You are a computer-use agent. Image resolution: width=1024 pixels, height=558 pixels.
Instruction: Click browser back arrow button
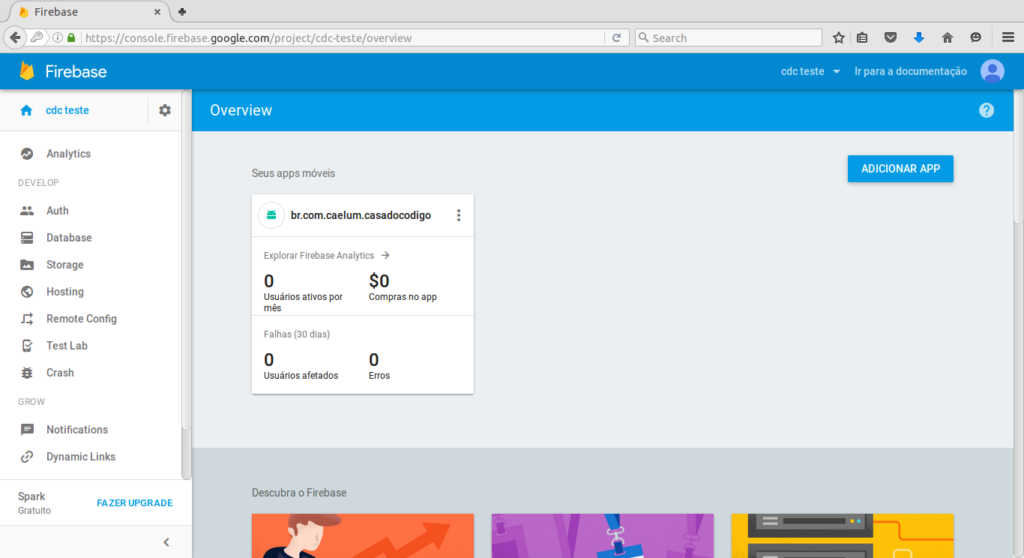pos(15,38)
